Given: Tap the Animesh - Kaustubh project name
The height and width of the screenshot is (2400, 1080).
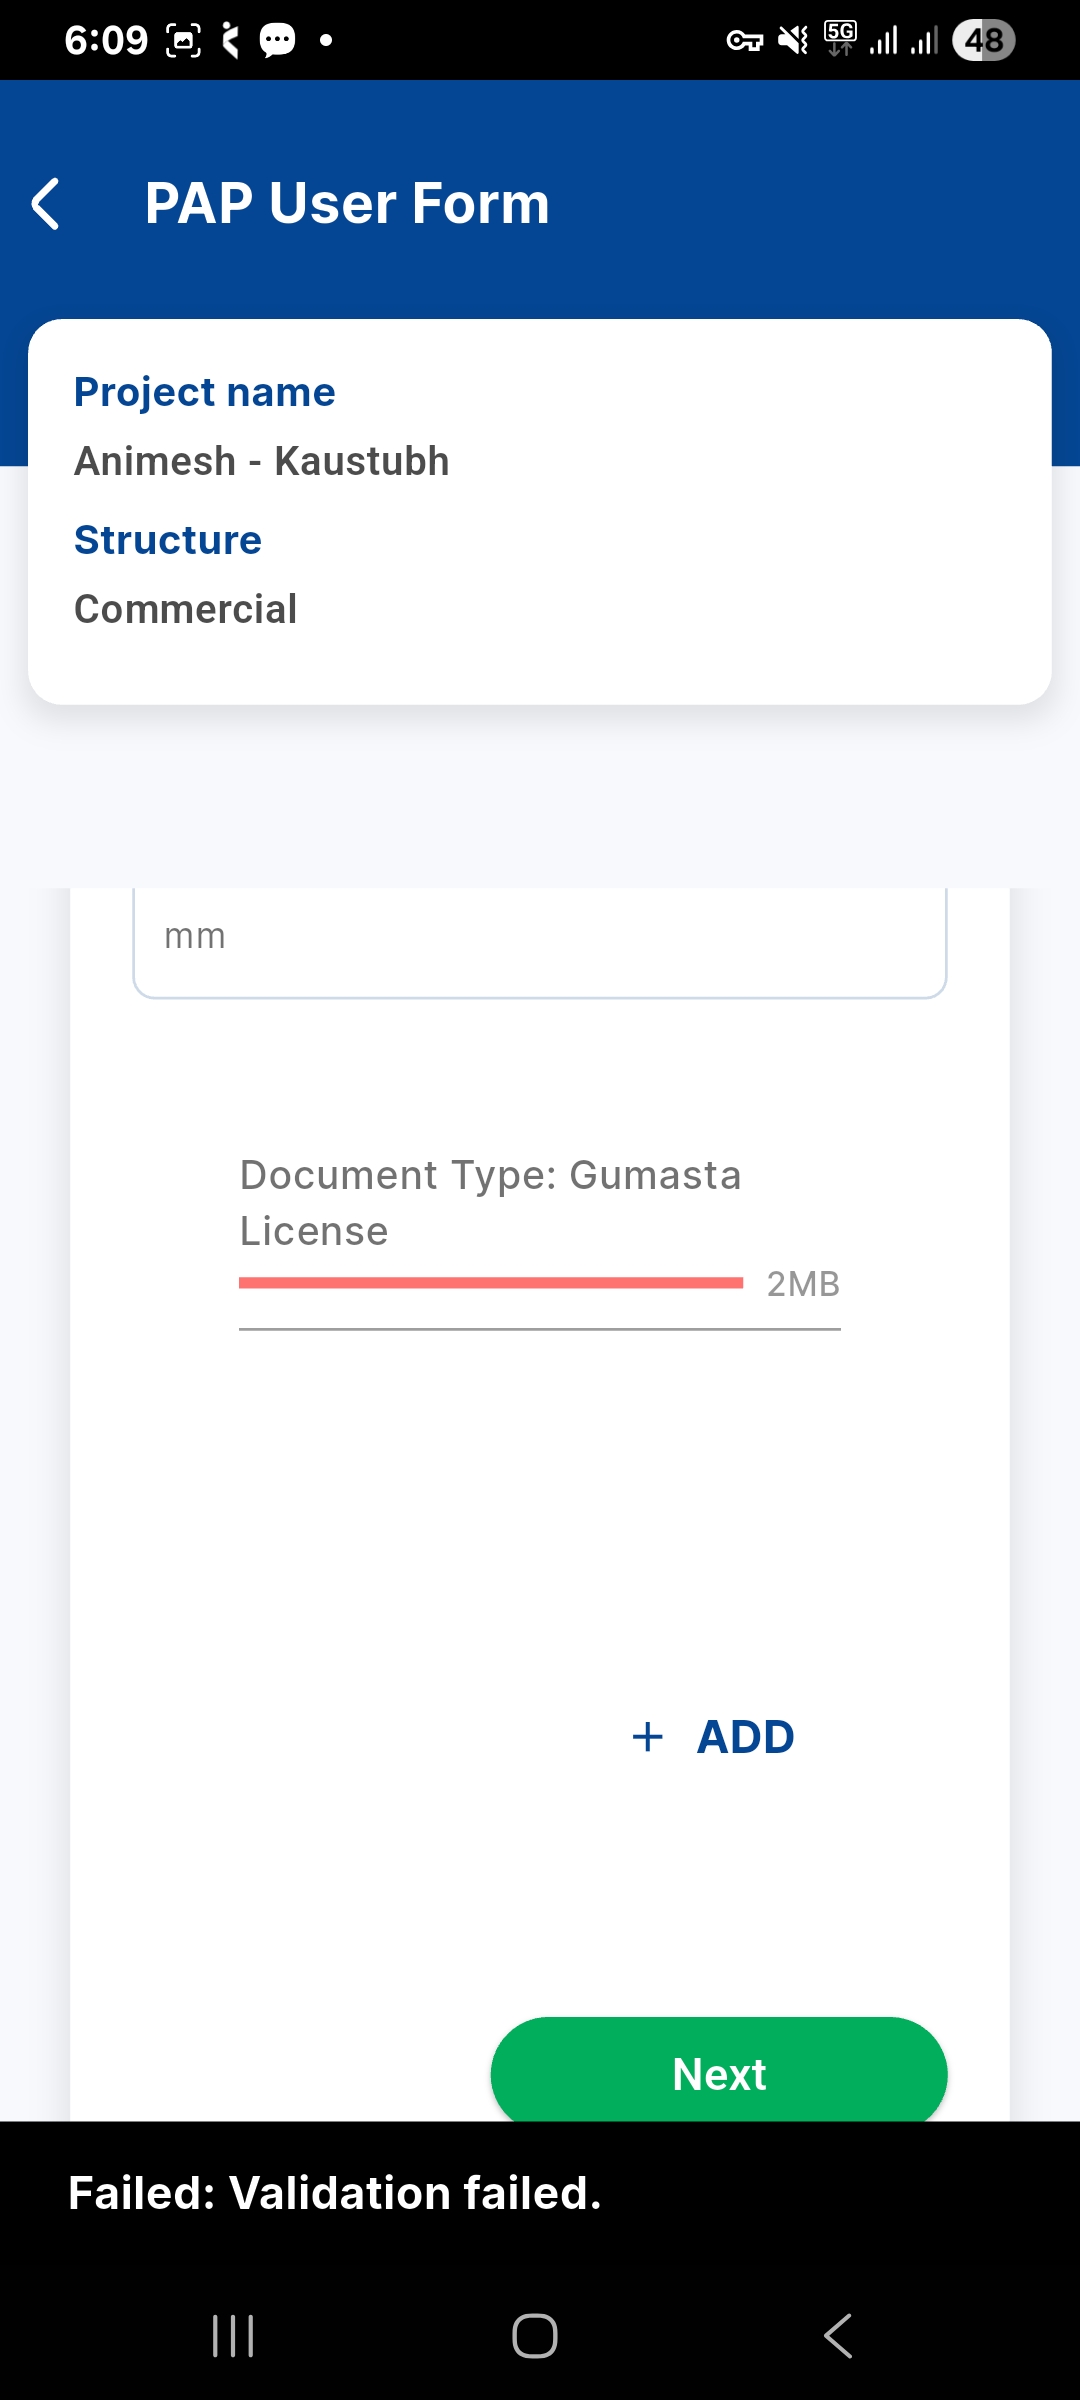Looking at the screenshot, I should (x=262, y=461).
